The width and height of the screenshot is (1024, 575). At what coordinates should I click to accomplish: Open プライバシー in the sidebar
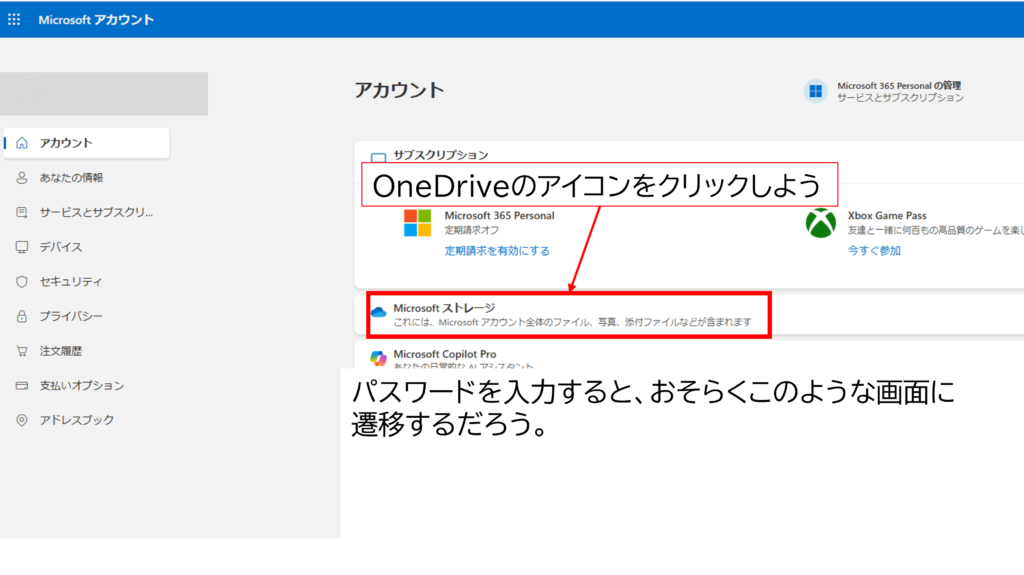86,316
